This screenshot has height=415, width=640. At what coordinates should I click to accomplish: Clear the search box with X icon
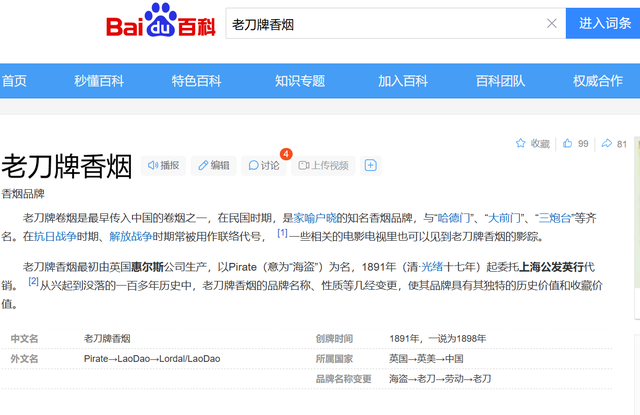(551, 23)
